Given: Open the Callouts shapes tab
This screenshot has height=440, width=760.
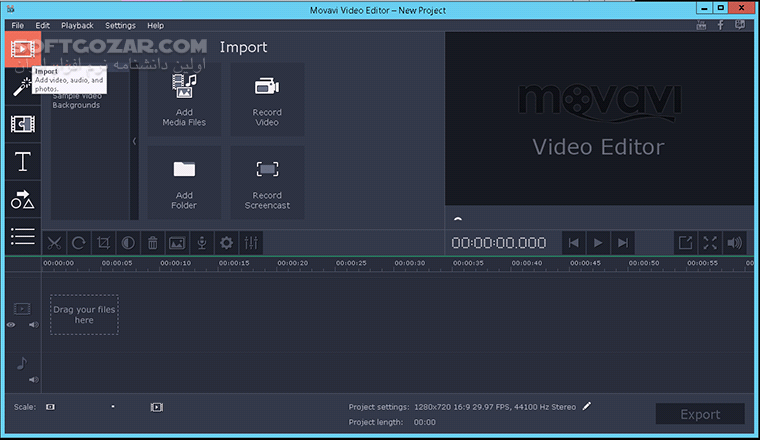Looking at the screenshot, I should 23,199.
